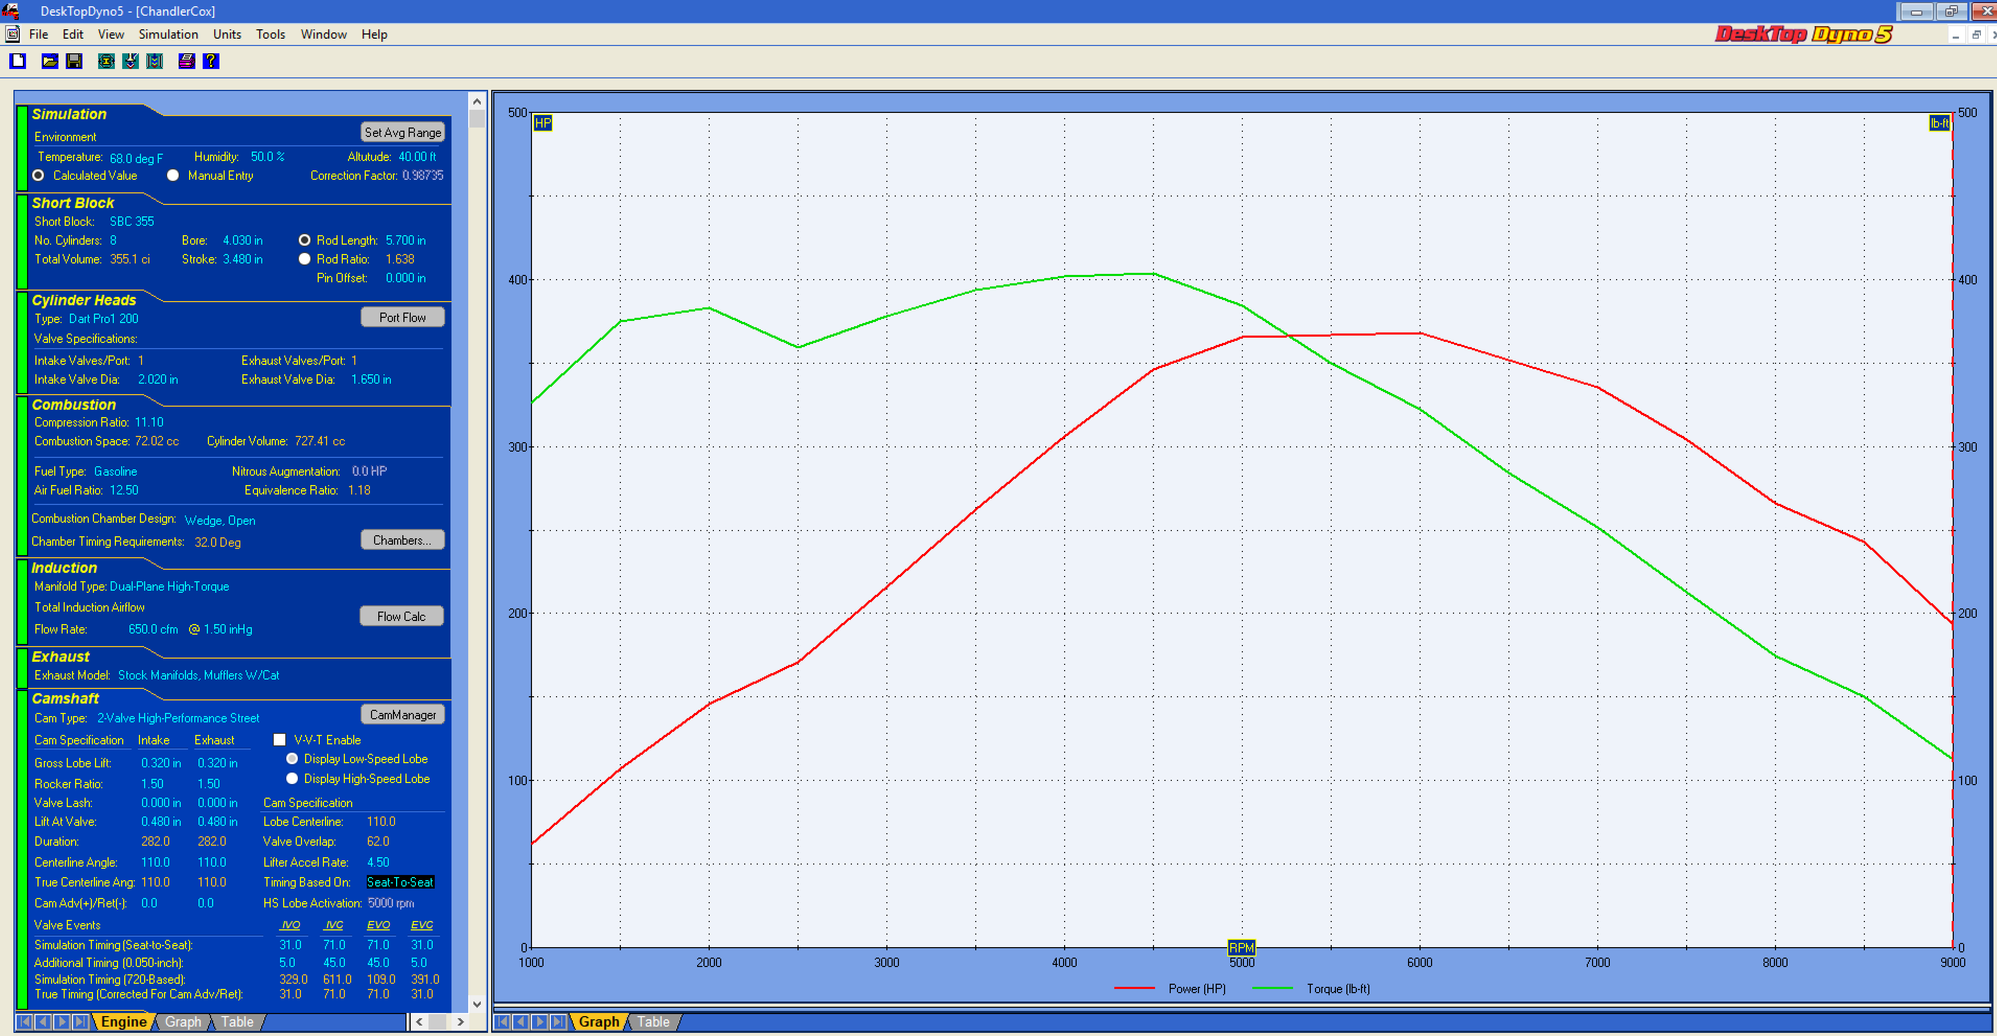Open an existing dyno file
Image resolution: width=1997 pixels, height=1036 pixels.
[x=49, y=61]
